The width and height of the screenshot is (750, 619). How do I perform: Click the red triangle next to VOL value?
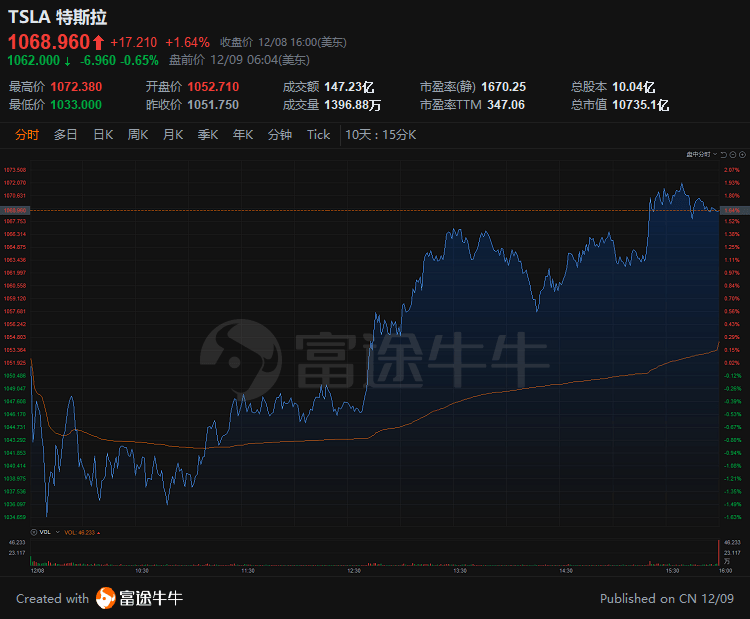click(99, 532)
